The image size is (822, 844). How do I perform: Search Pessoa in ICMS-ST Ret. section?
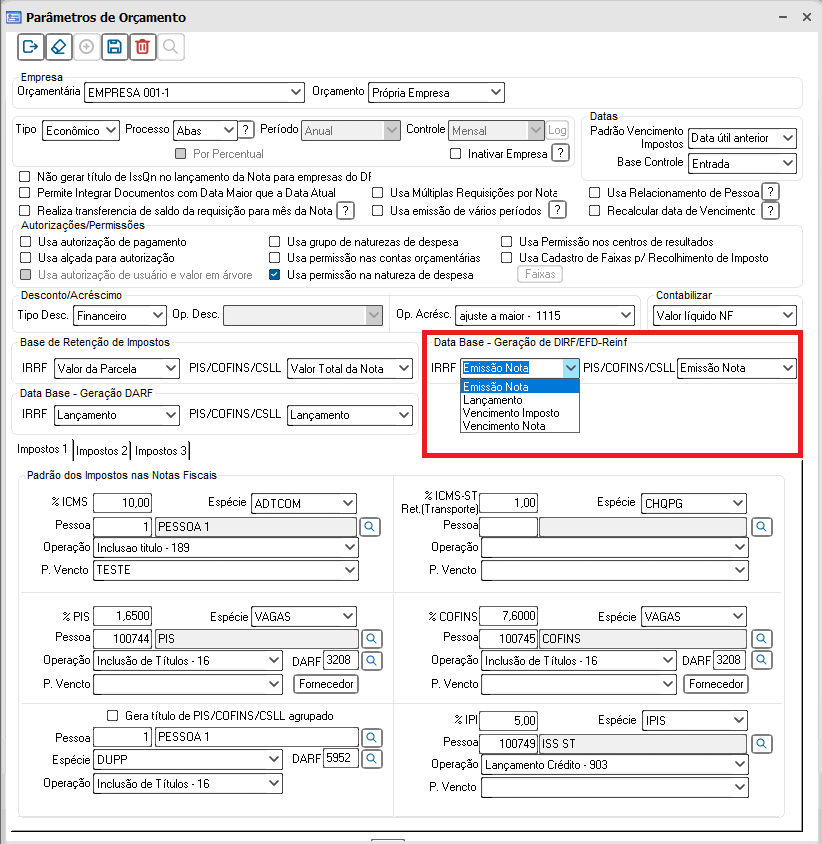pyautogui.click(x=761, y=526)
